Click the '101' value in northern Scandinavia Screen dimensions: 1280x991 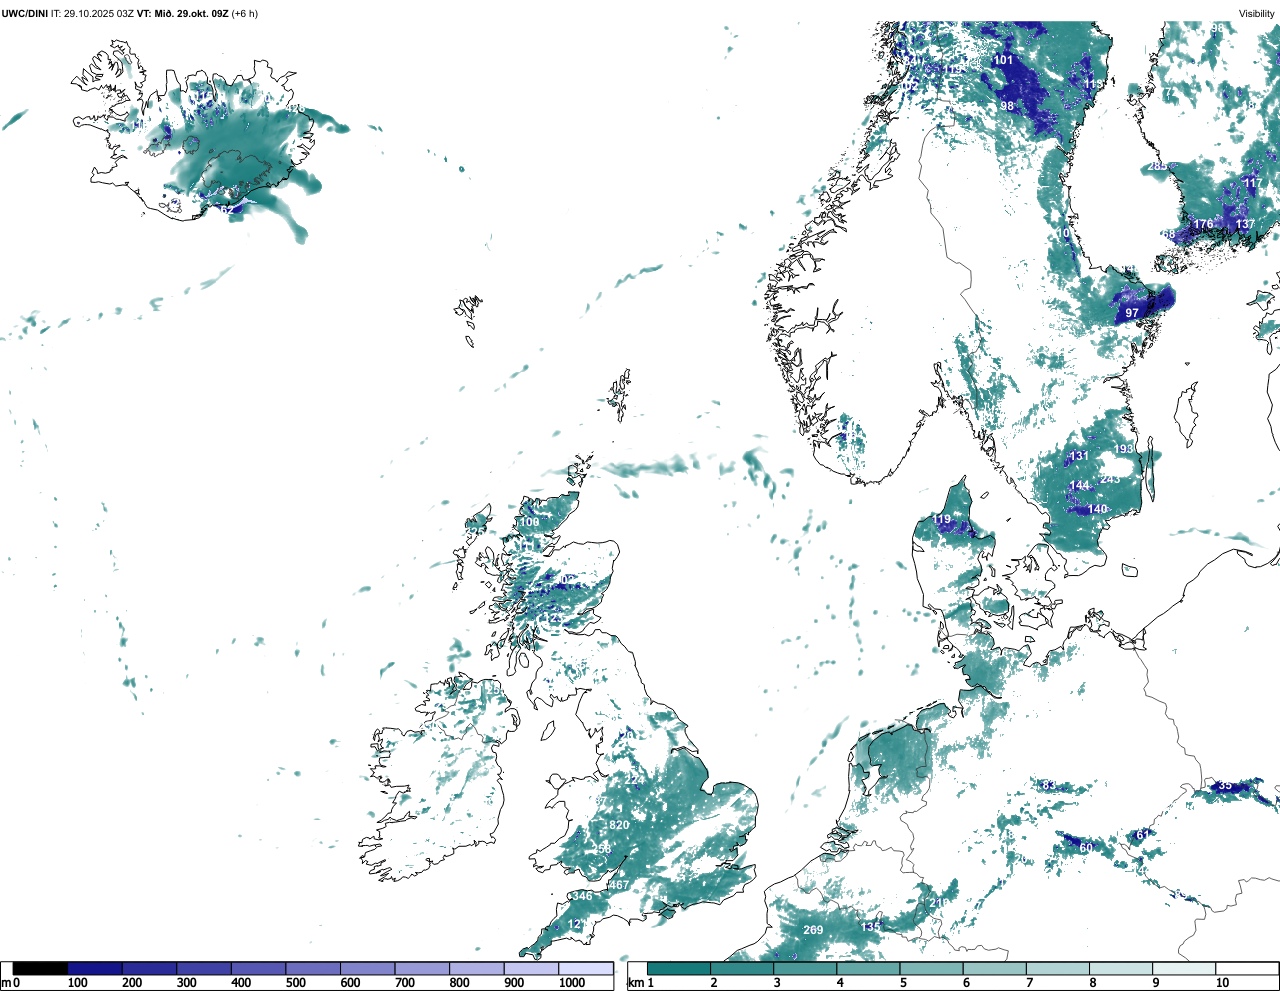pos(1003,60)
